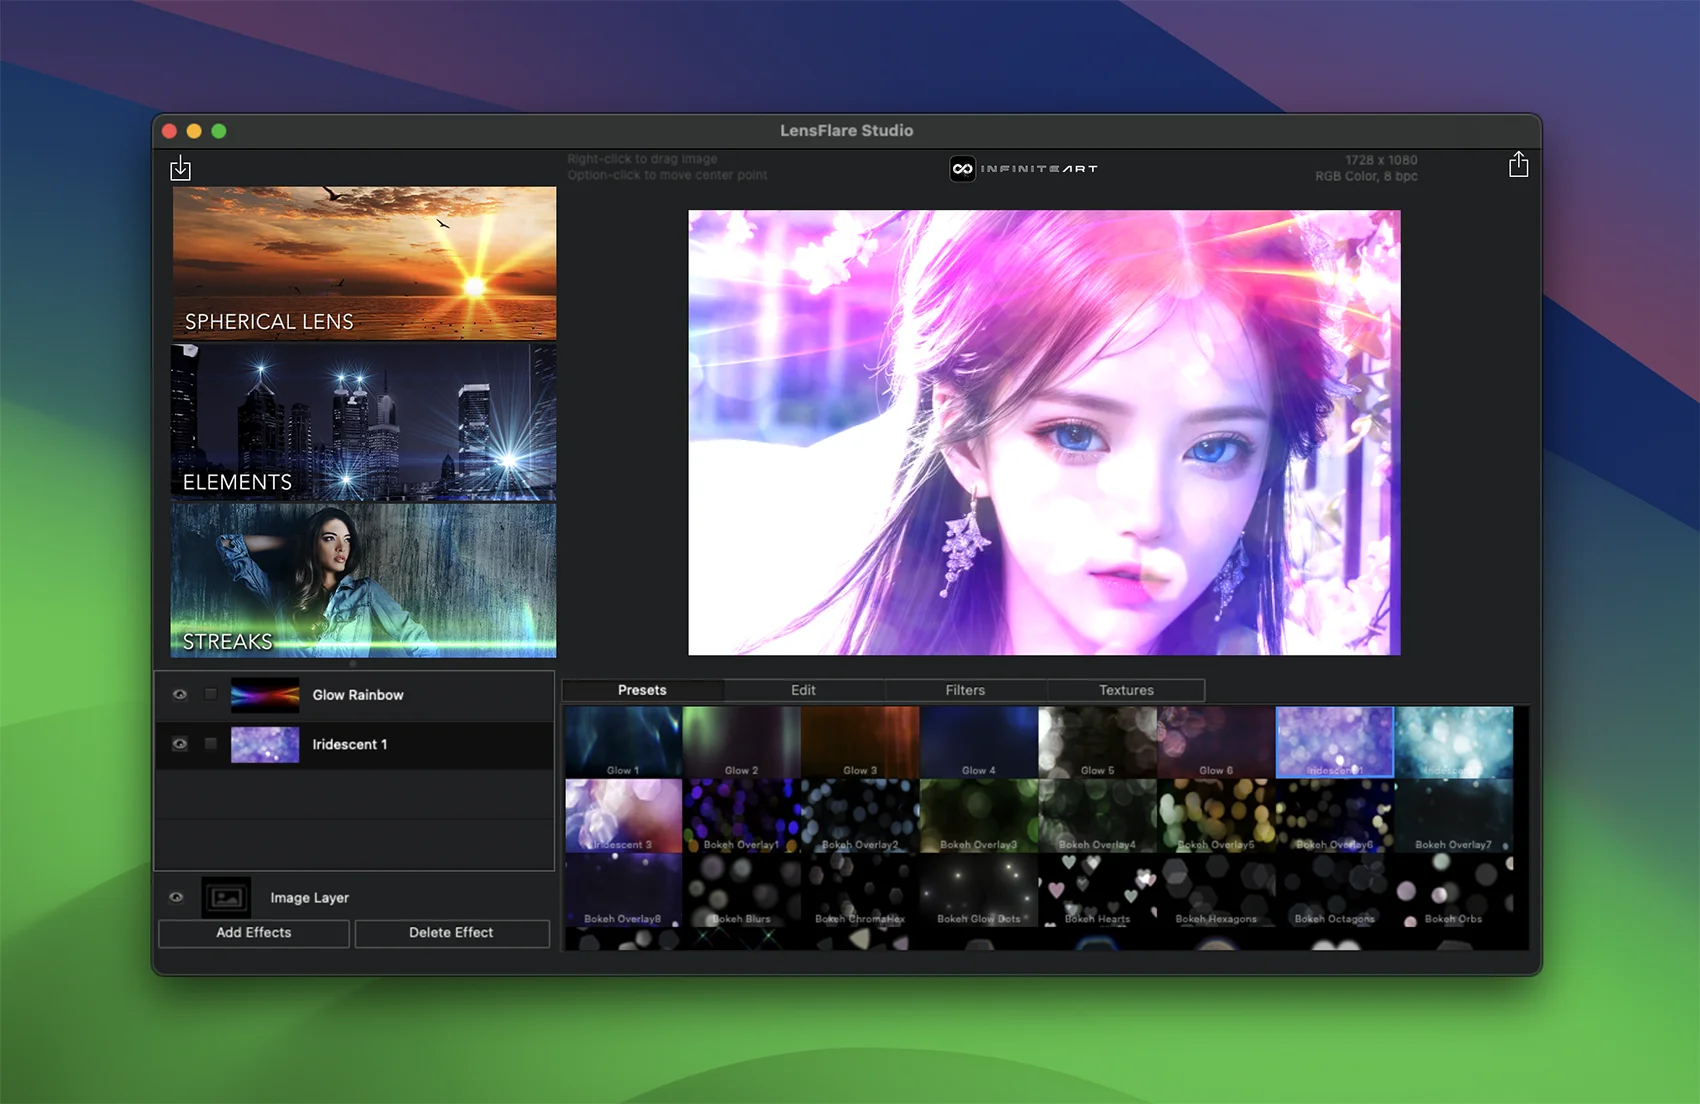Open the Image Layer picture icon

[227, 897]
